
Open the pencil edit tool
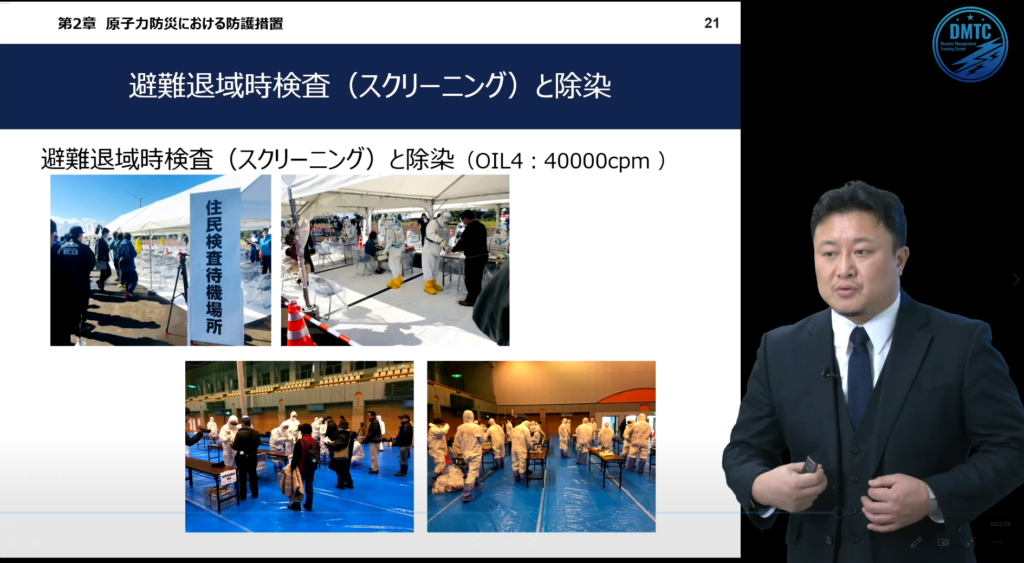tap(916, 542)
